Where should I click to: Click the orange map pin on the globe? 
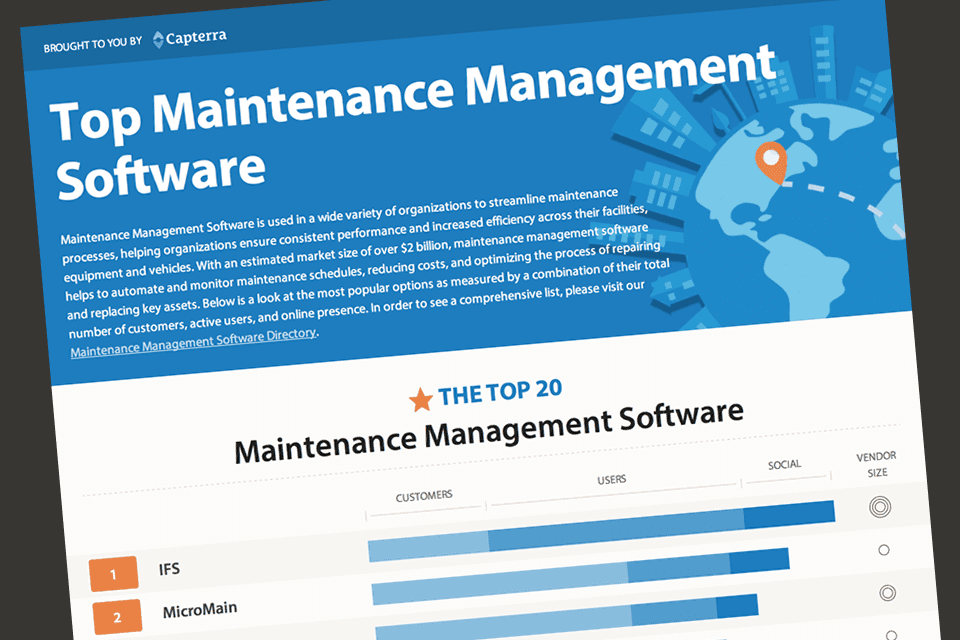(771, 162)
